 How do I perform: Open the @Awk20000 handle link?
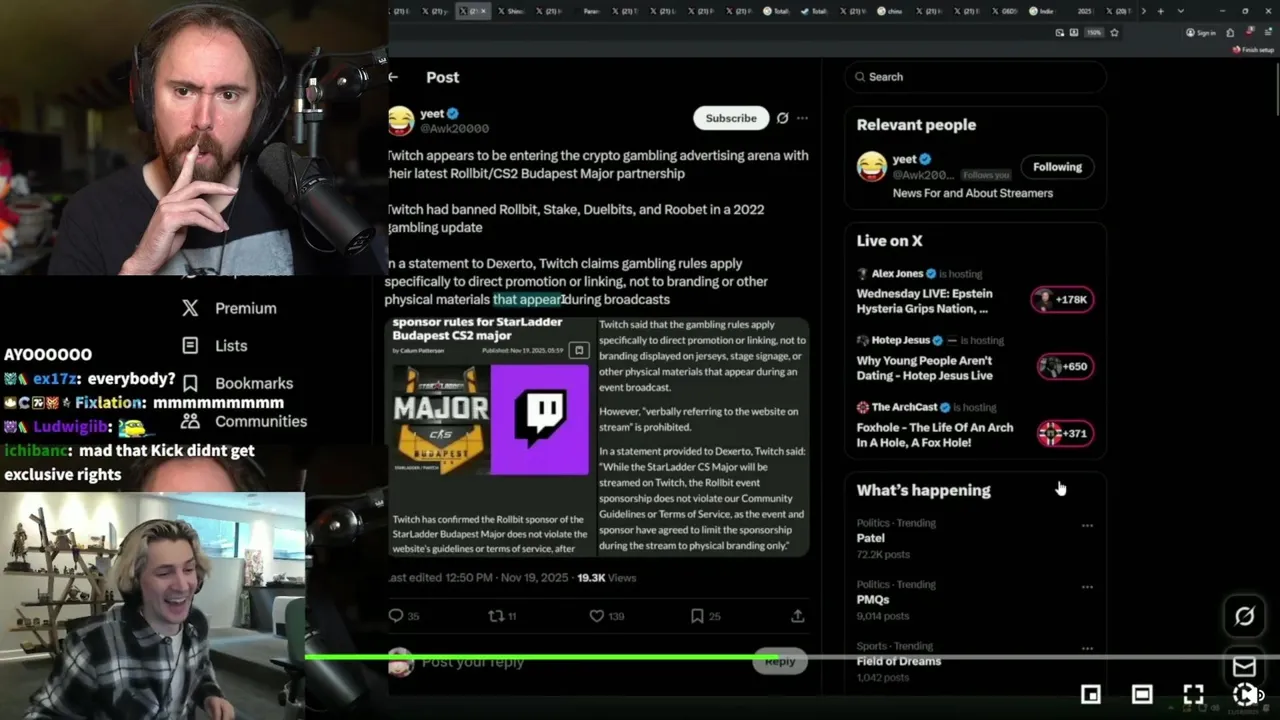pyautogui.click(x=454, y=129)
